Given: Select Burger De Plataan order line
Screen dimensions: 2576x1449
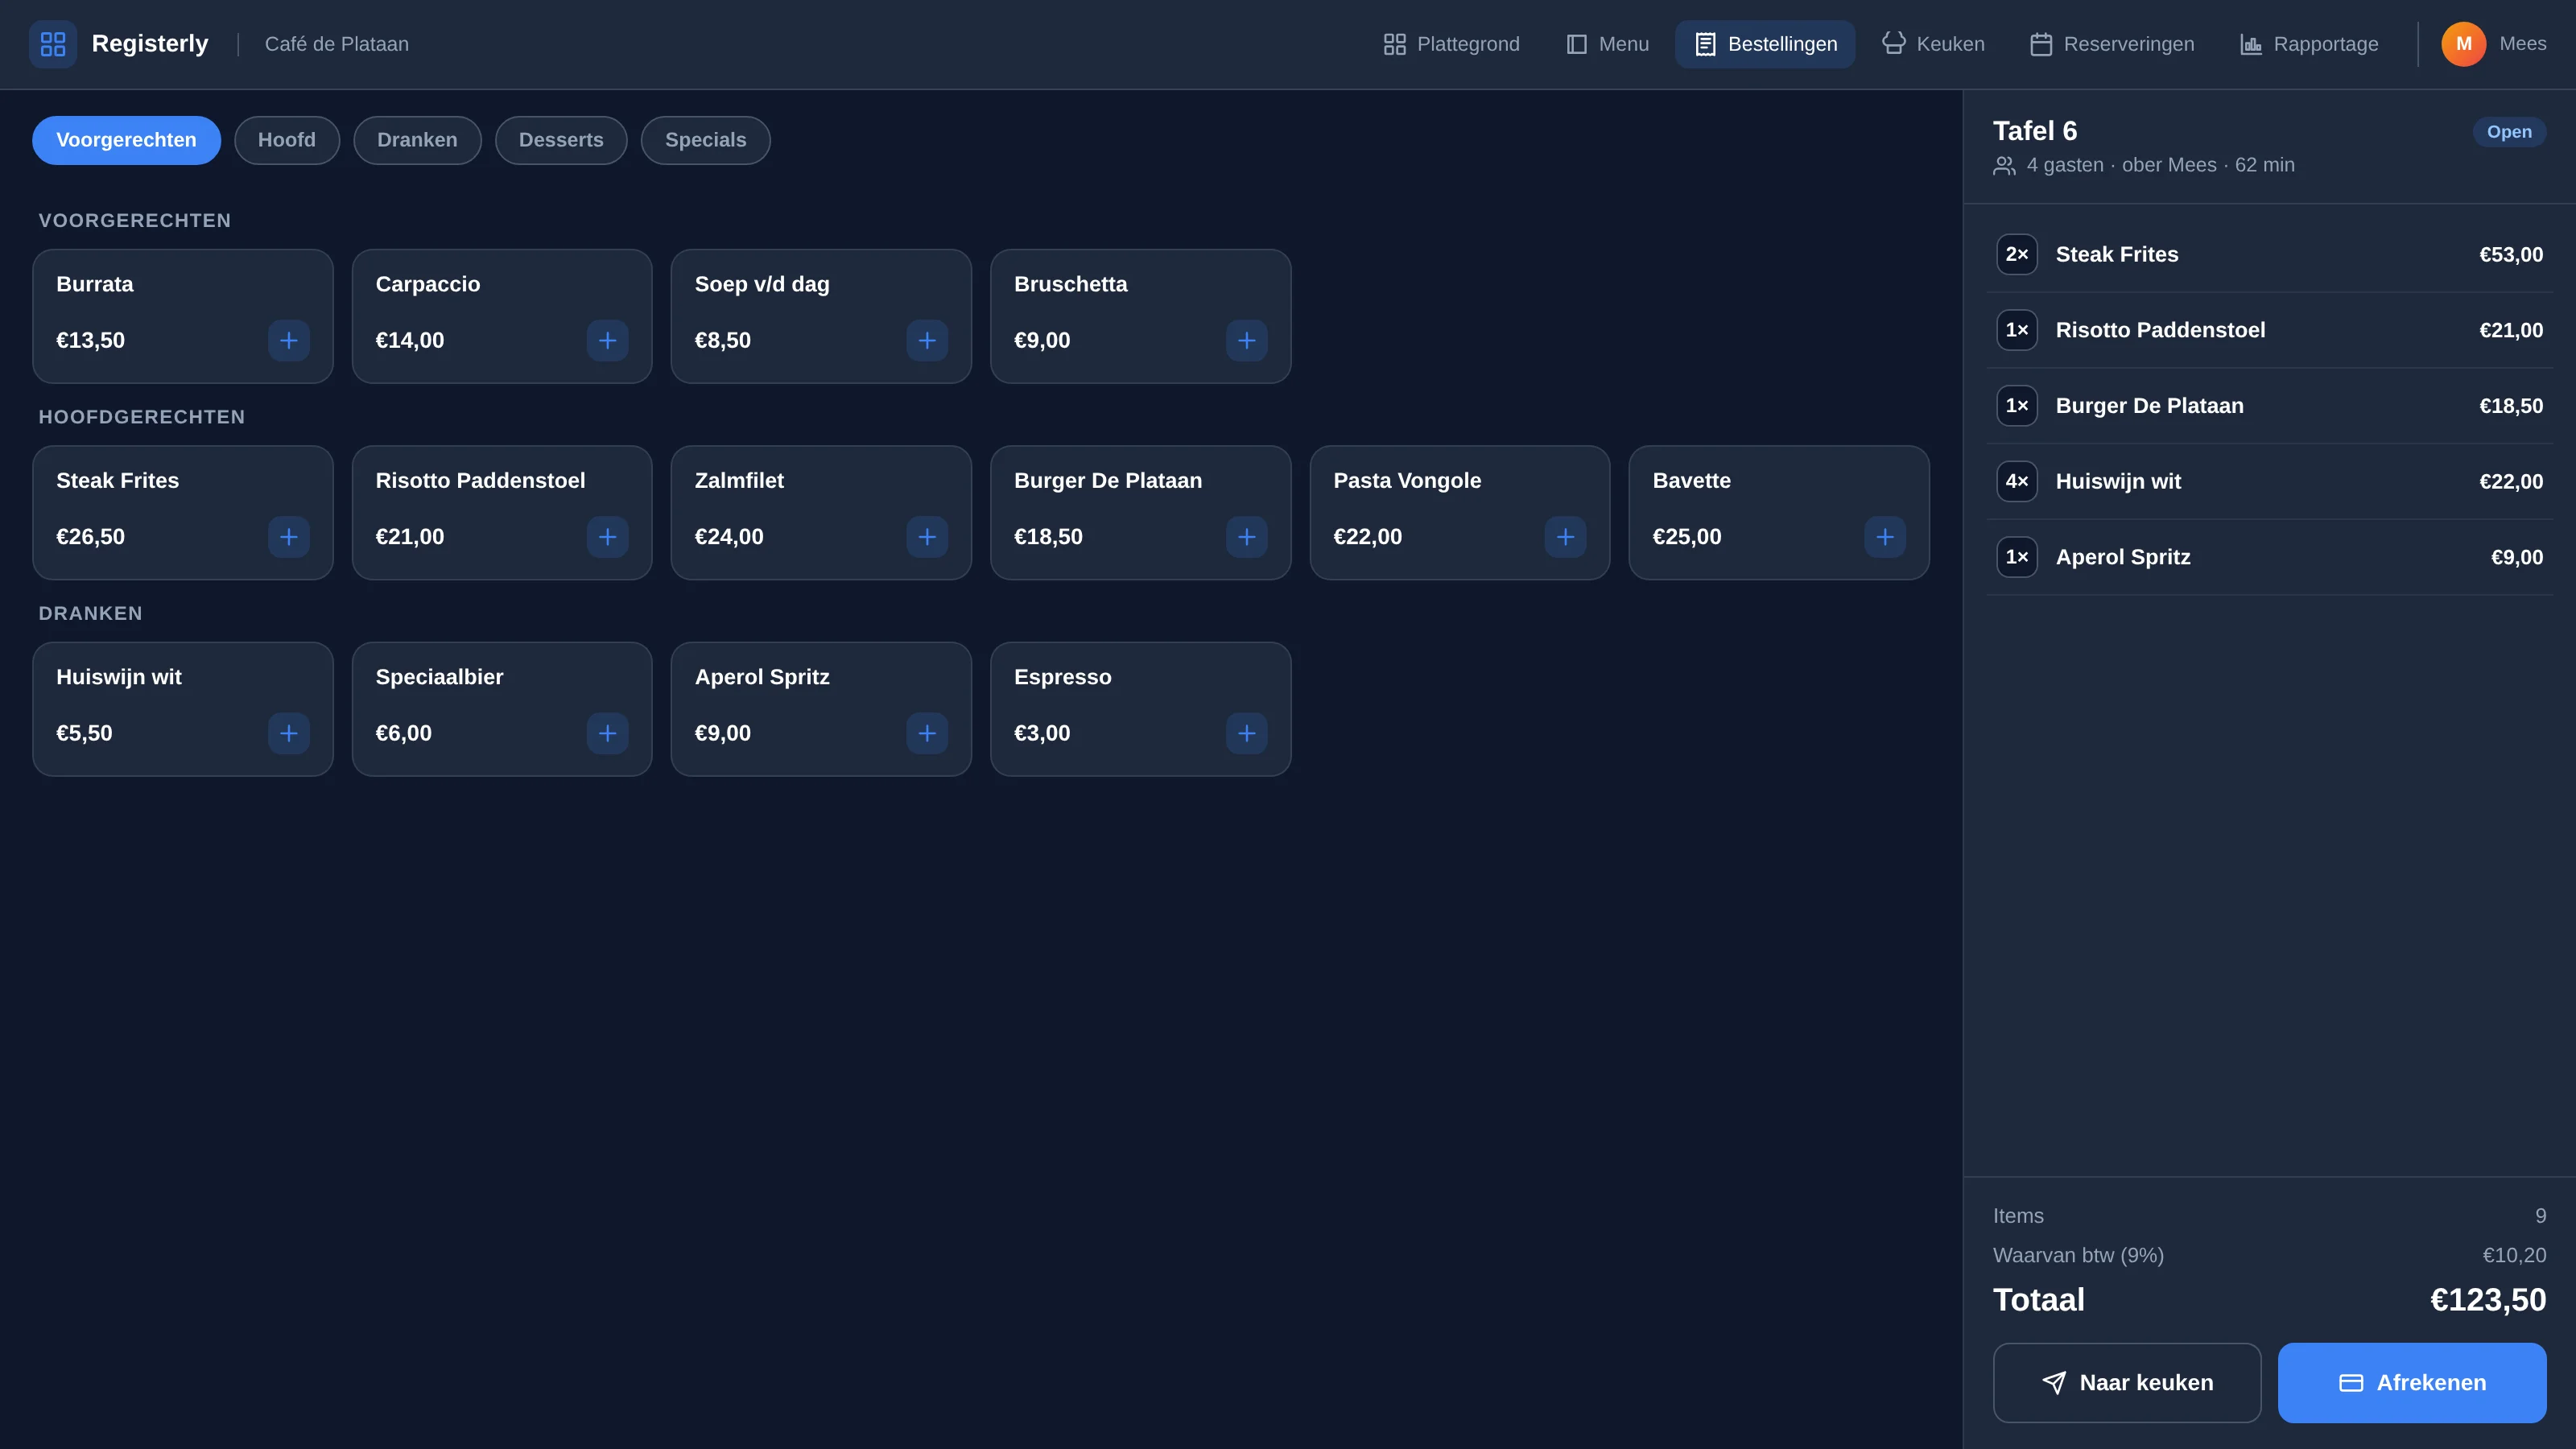Looking at the screenshot, I should point(2269,406).
